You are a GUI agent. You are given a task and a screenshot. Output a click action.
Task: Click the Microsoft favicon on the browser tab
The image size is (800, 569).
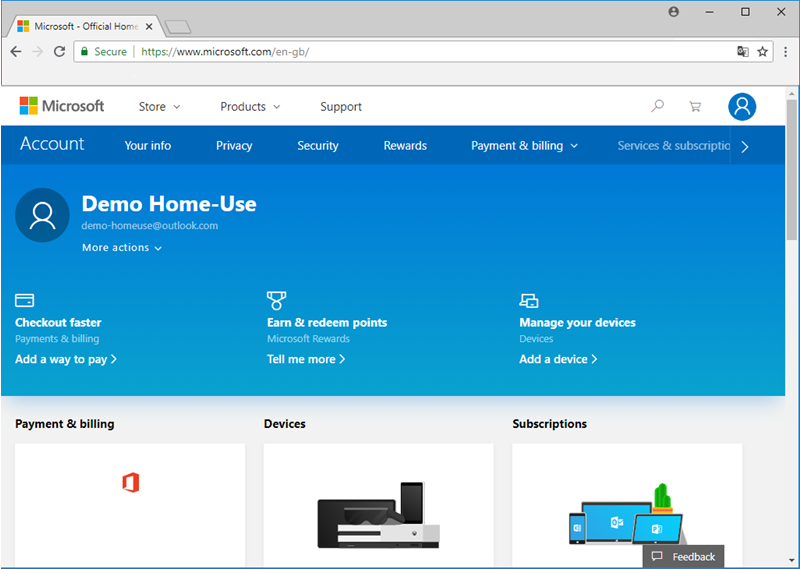click(x=23, y=26)
